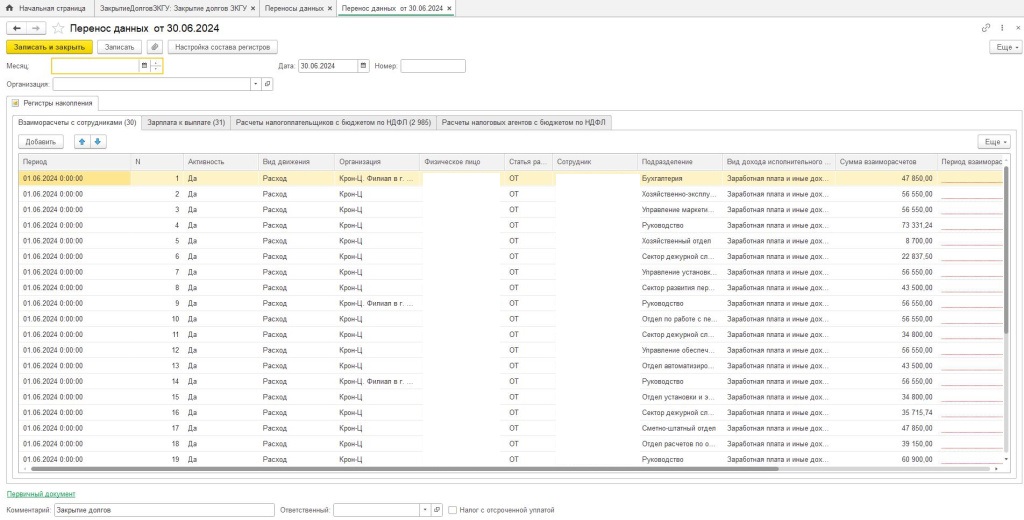This screenshot has height=520, width=1024.
Task: Select cell with sum 73 331,24
Action: coord(886,225)
